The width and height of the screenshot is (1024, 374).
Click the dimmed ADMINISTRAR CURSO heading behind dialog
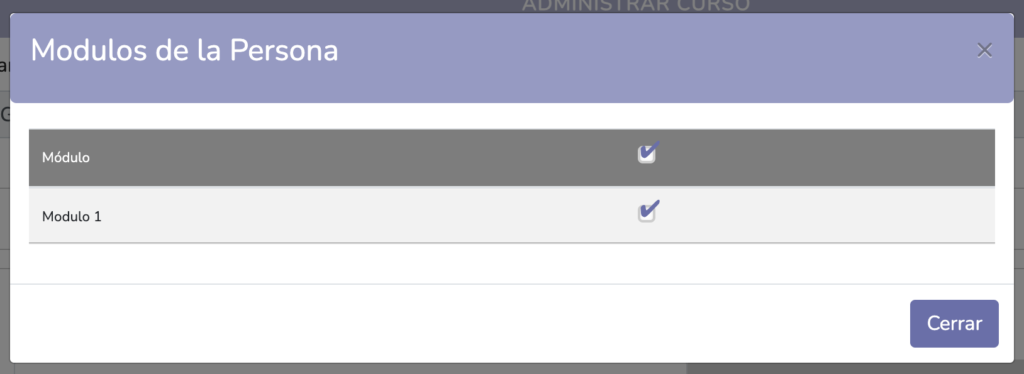636,6
